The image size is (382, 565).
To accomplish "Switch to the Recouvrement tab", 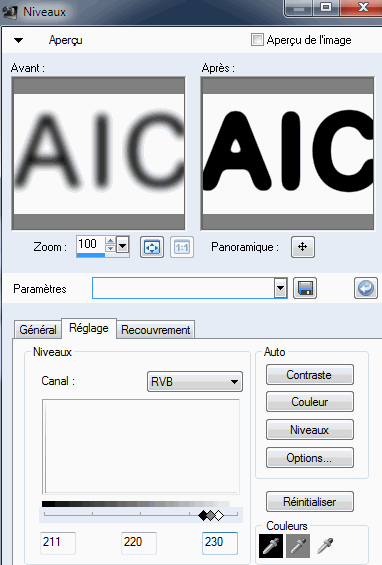I will (155, 330).
